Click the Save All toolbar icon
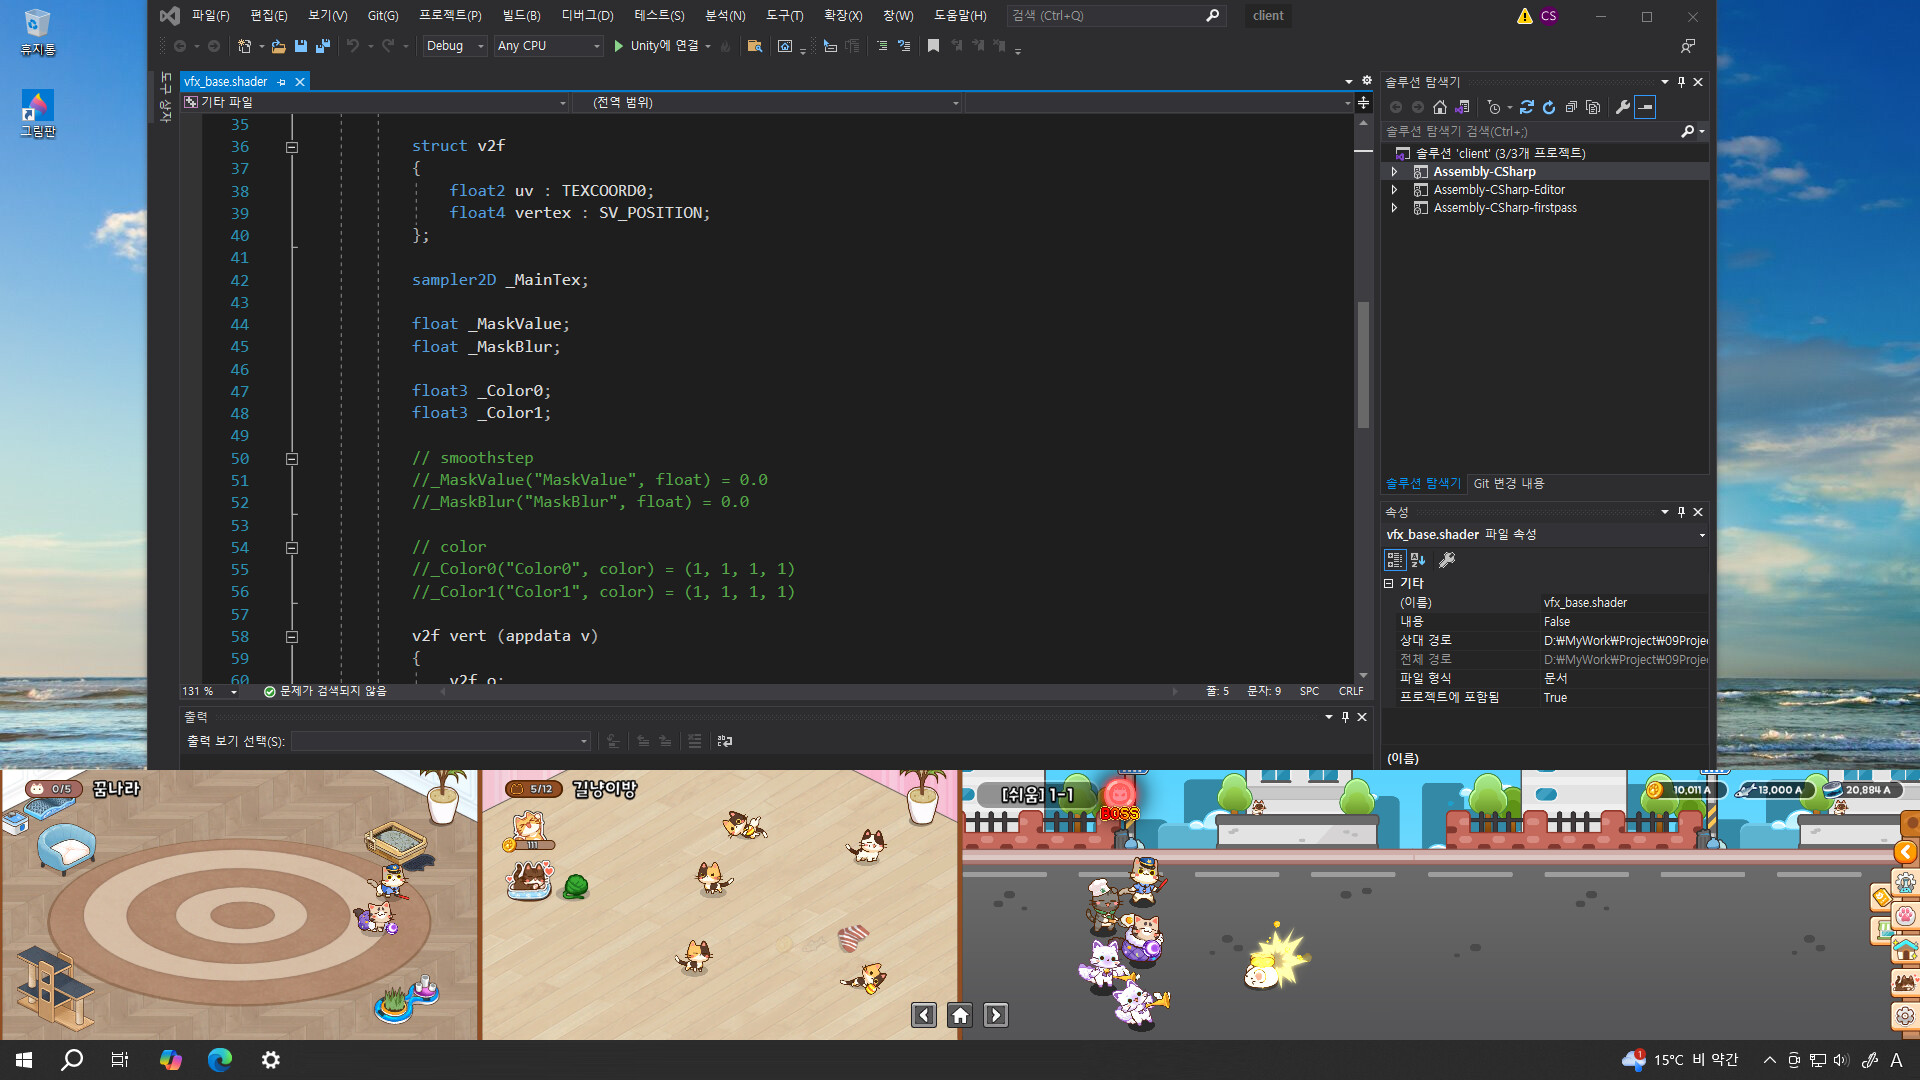The width and height of the screenshot is (1920, 1080). click(322, 46)
